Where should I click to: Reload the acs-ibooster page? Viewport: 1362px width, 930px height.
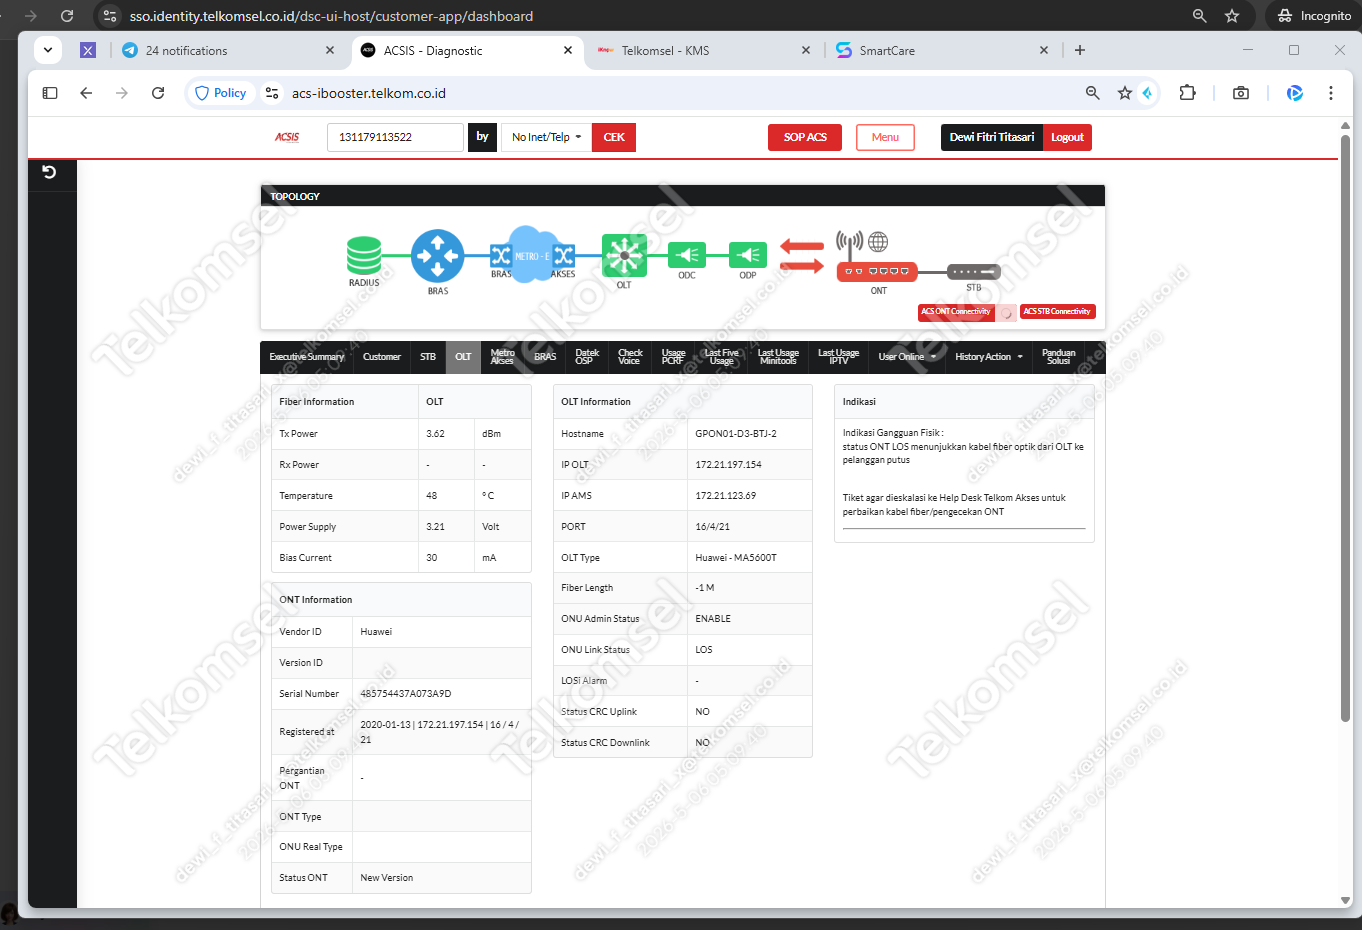[158, 93]
